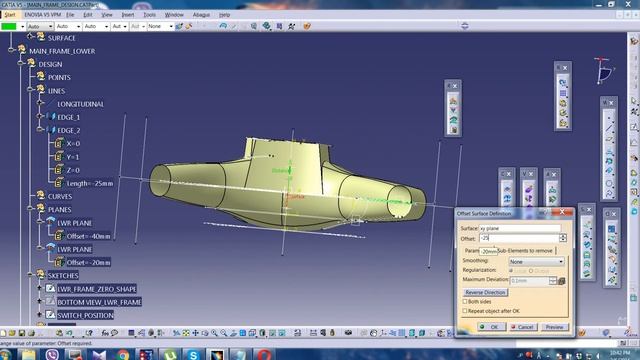Image resolution: width=640 pixels, height=360 pixels.
Task: Click OK in Offset Surface Definition dialog
Action: coord(491,327)
